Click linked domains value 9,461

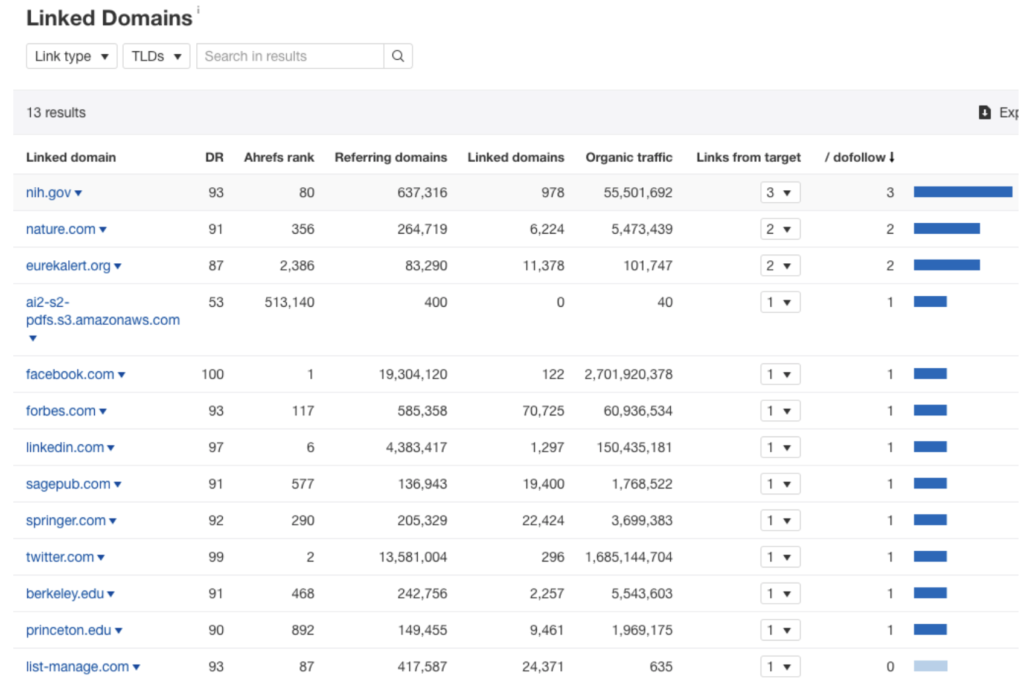click(x=547, y=630)
